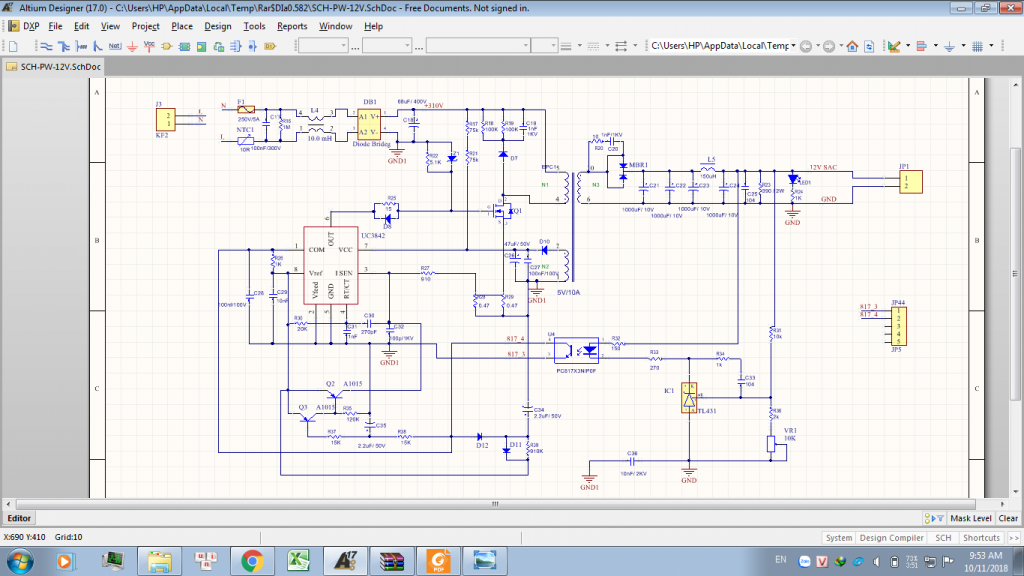
Task: Open the Reports menu
Action: tap(292, 26)
